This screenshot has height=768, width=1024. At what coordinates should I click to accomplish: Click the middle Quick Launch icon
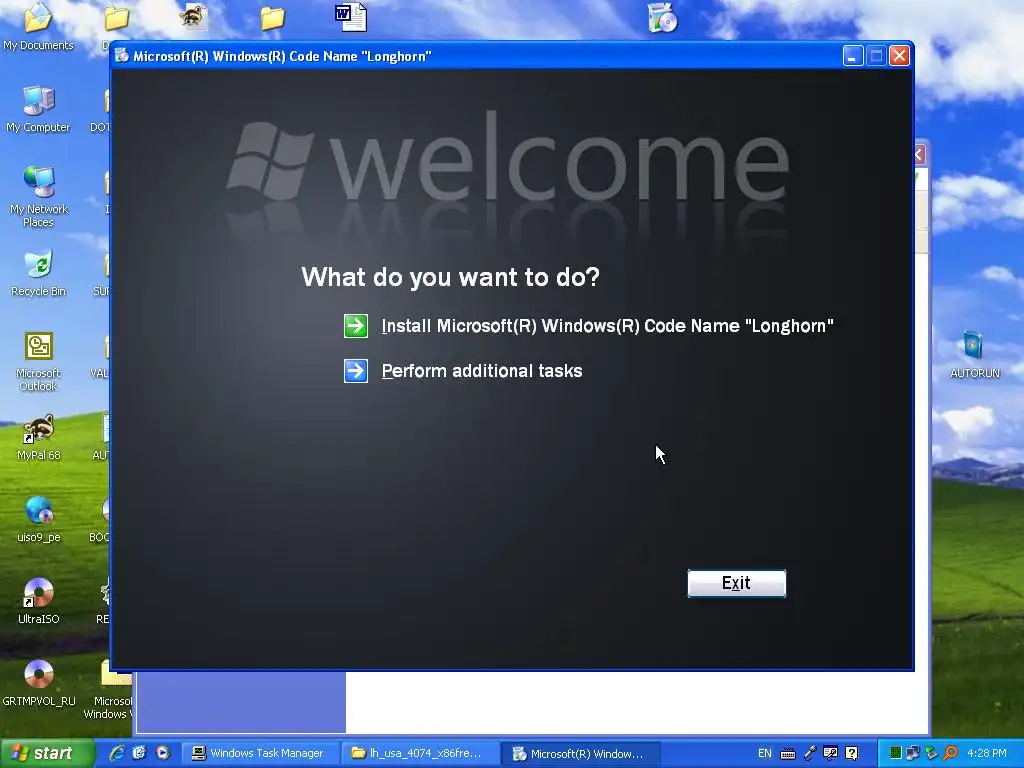139,753
